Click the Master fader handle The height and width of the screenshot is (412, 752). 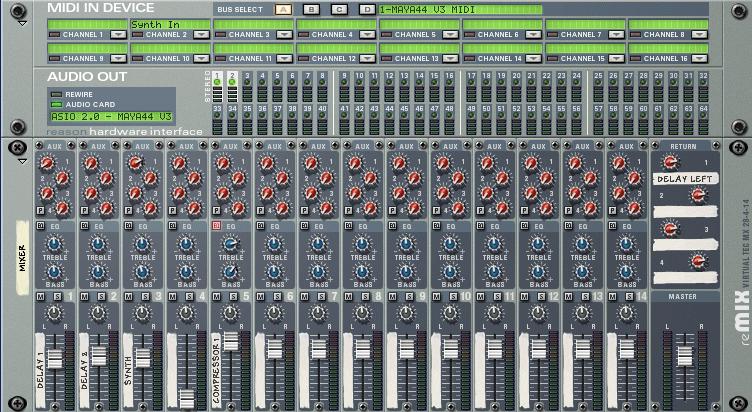(x=684, y=356)
